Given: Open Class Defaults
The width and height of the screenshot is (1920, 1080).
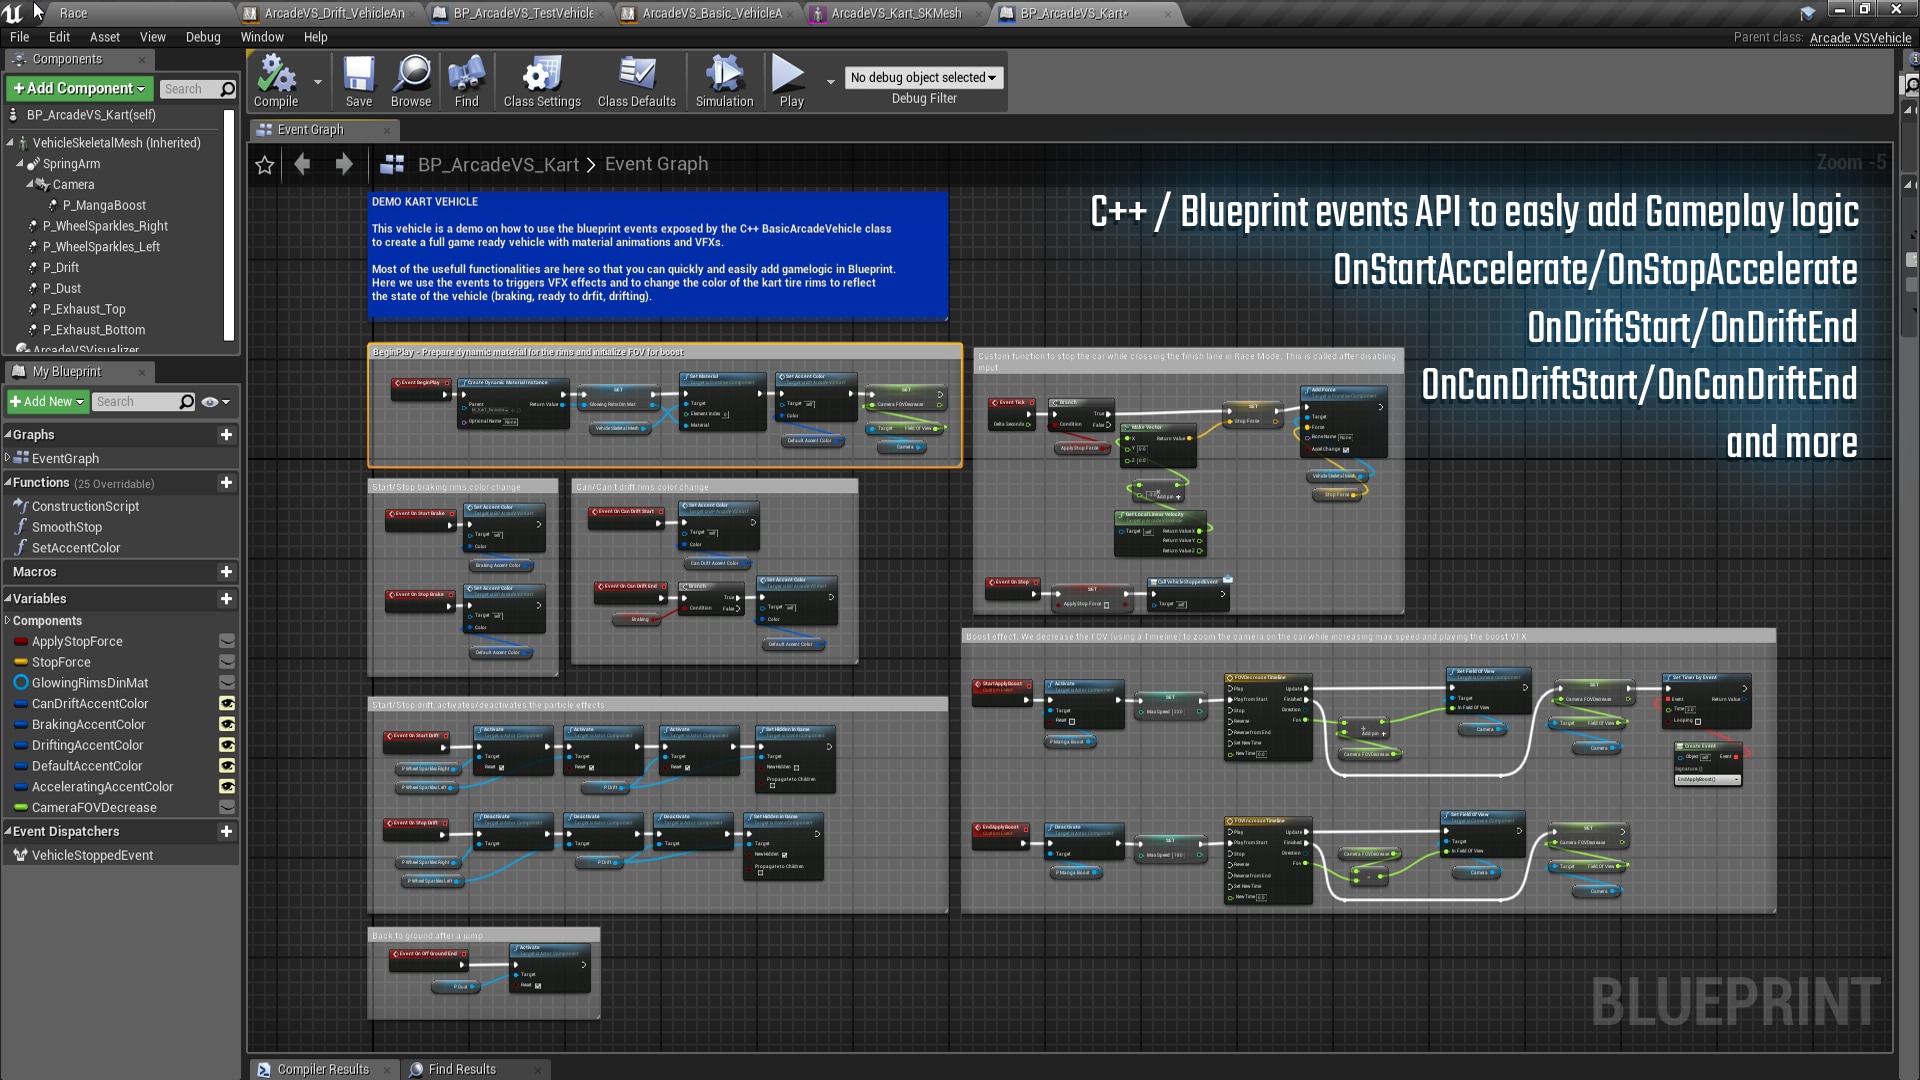Looking at the screenshot, I should pos(636,80).
